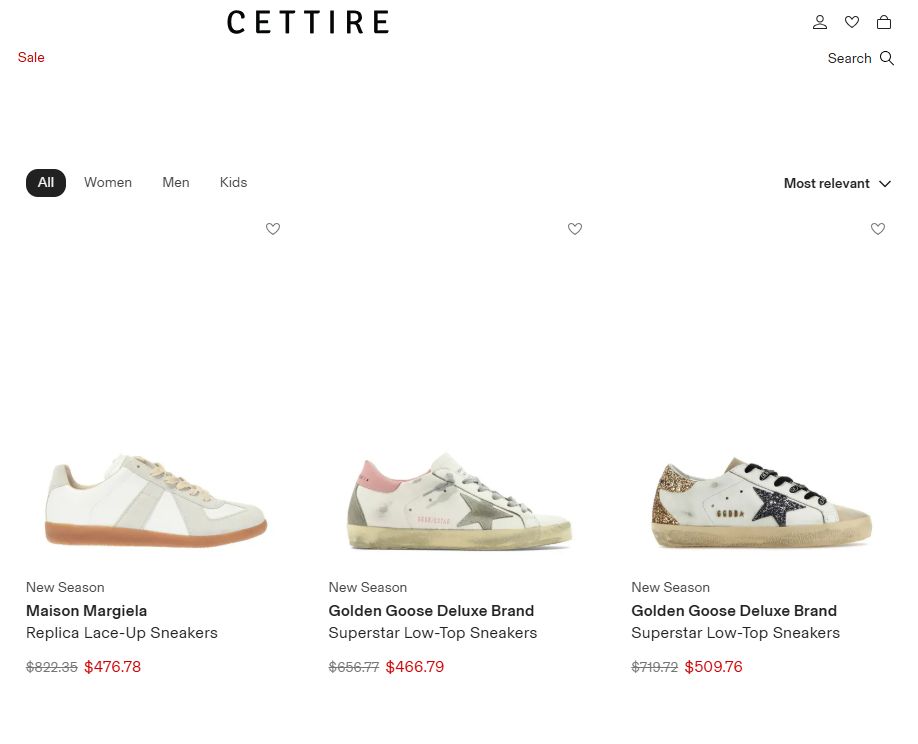
Task: Switch to the Men filter tab
Action: coord(176,183)
